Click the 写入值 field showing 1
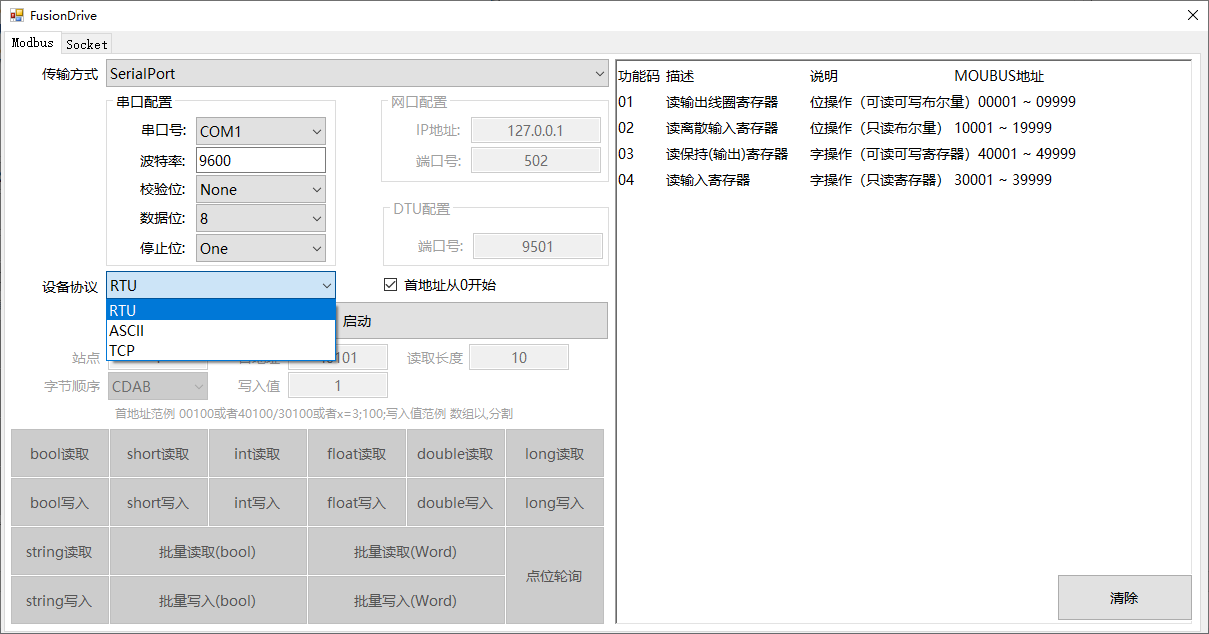The width and height of the screenshot is (1209, 634). (338, 385)
